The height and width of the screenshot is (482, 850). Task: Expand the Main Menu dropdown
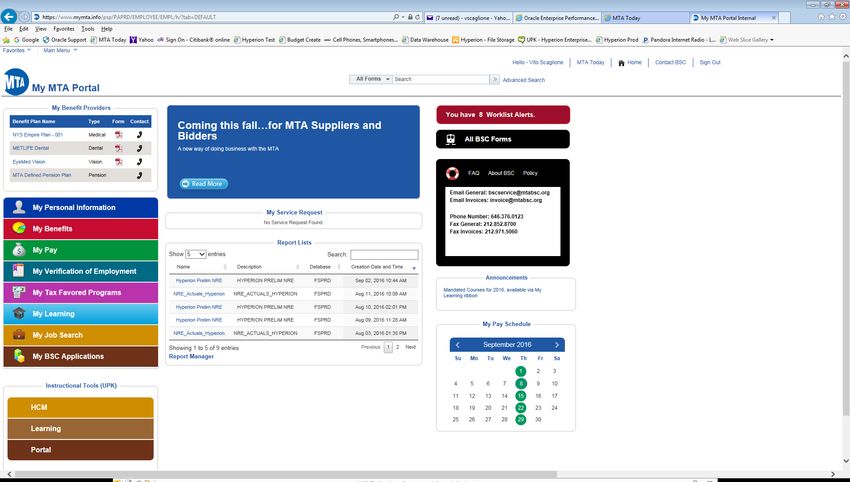coord(60,50)
